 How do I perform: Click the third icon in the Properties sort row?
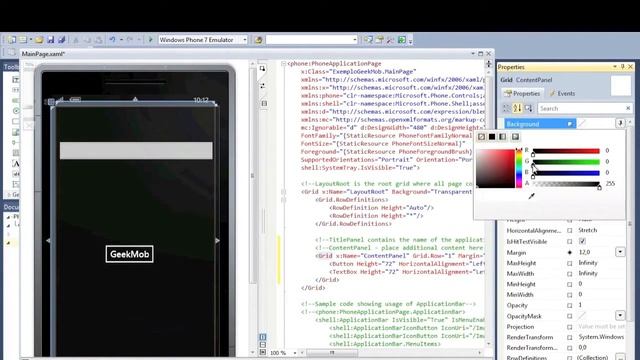tap(529, 108)
